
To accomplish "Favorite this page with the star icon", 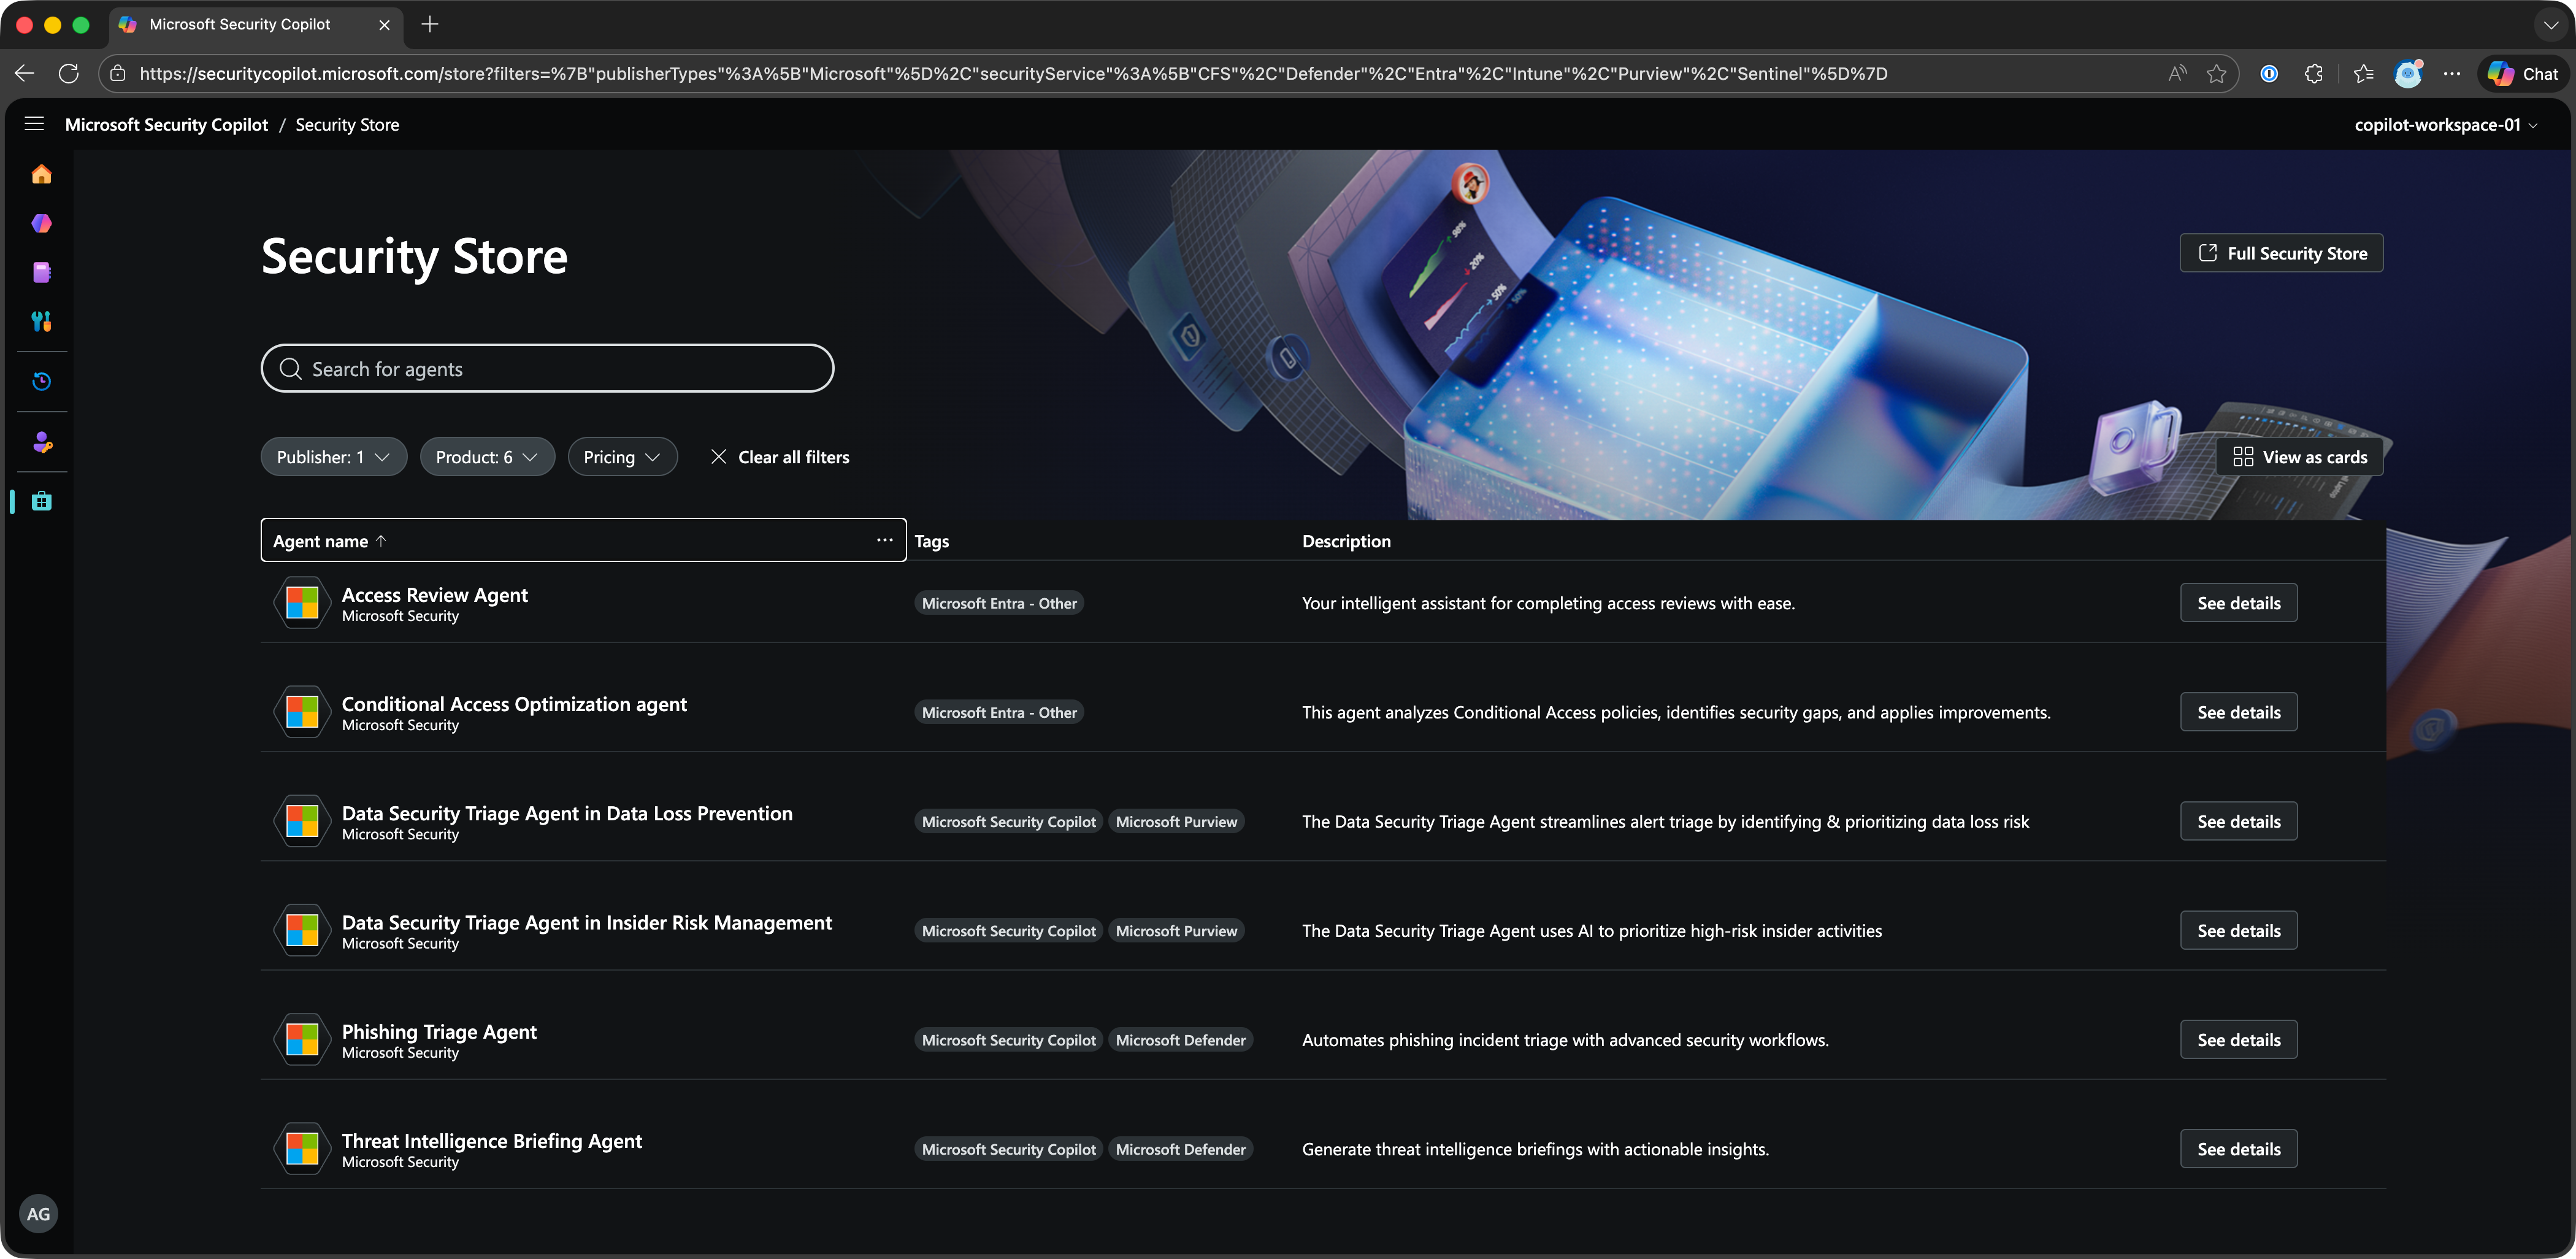I will (2216, 73).
